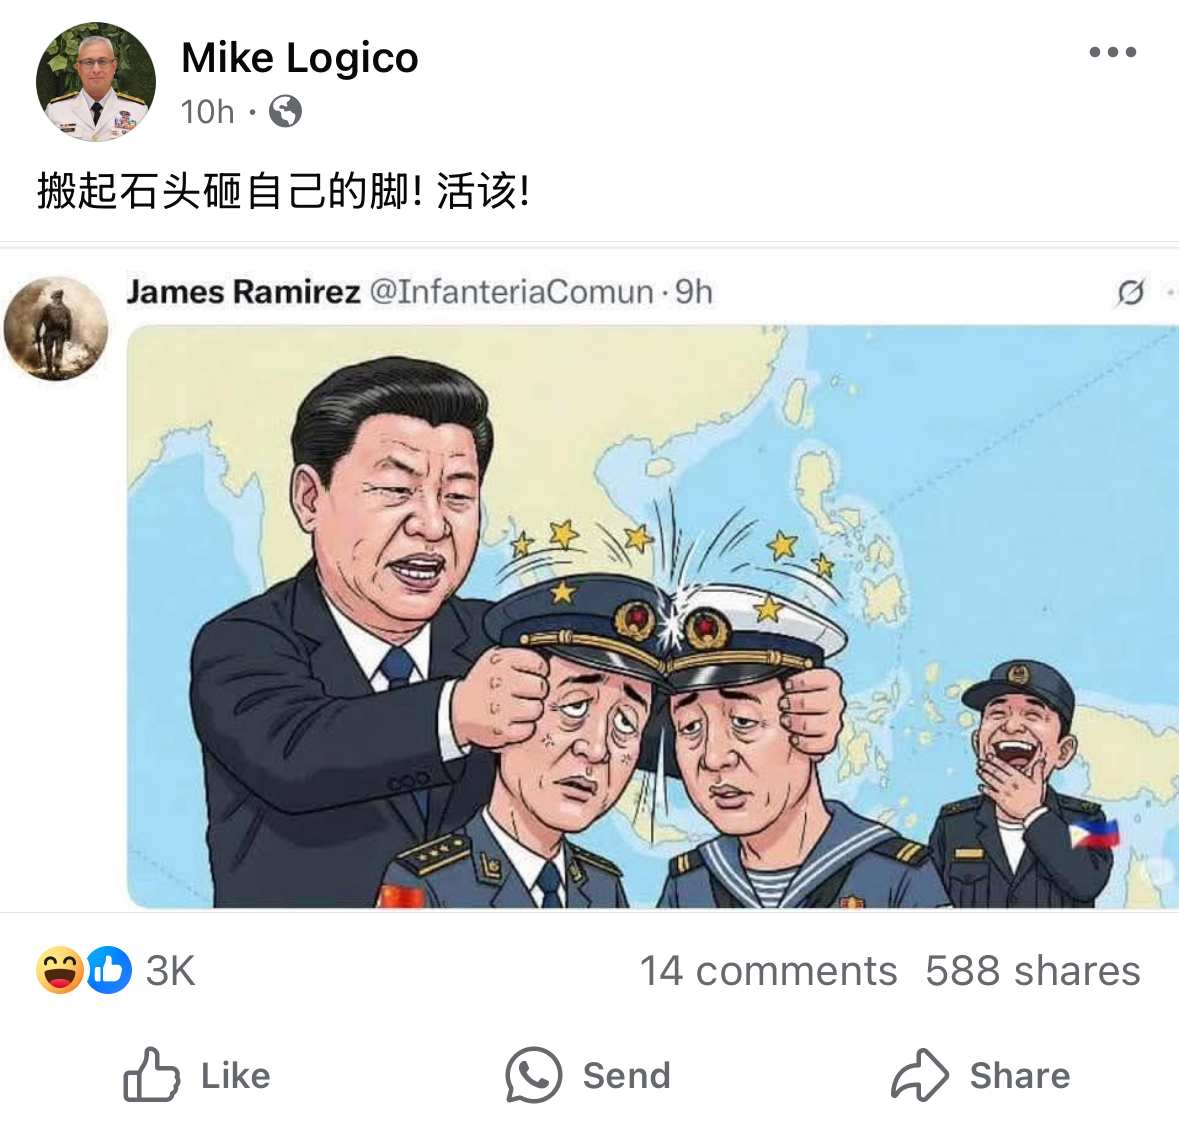Viewport: 1179px width, 1123px height.
Task: Click the Share arrow icon
Action: [920, 1075]
